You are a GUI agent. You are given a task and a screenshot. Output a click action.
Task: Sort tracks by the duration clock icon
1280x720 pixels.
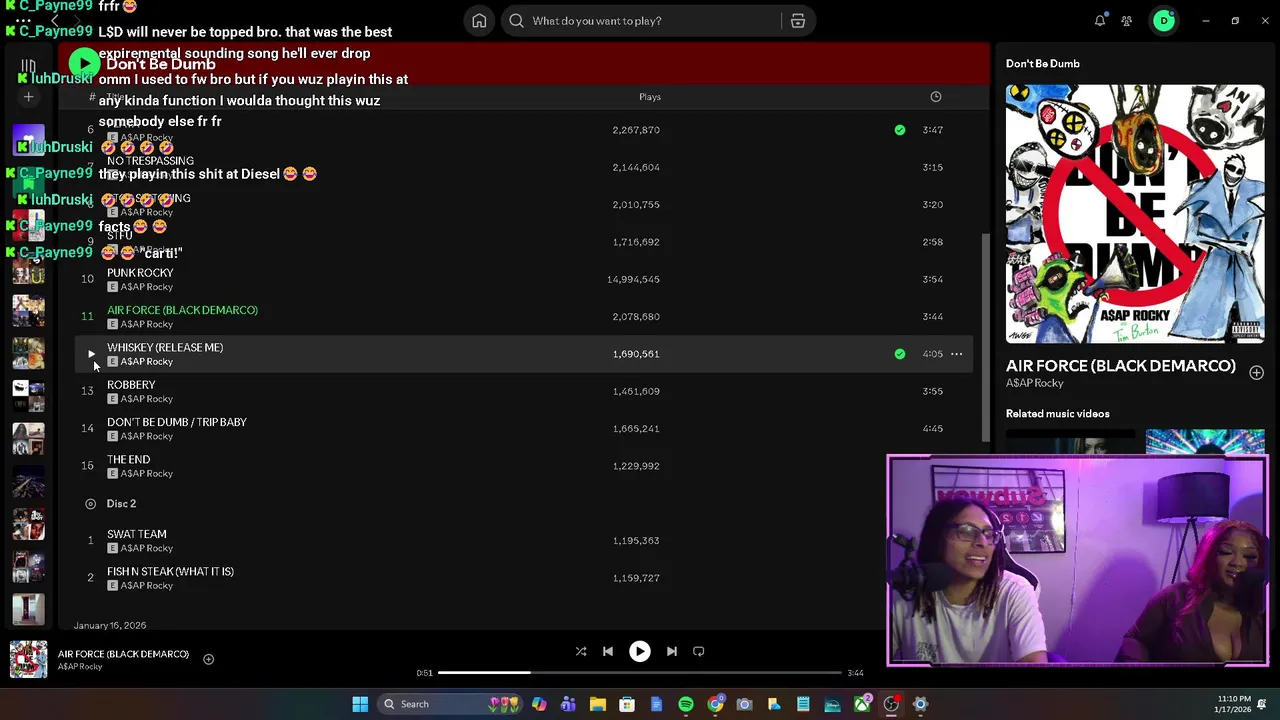[936, 97]
